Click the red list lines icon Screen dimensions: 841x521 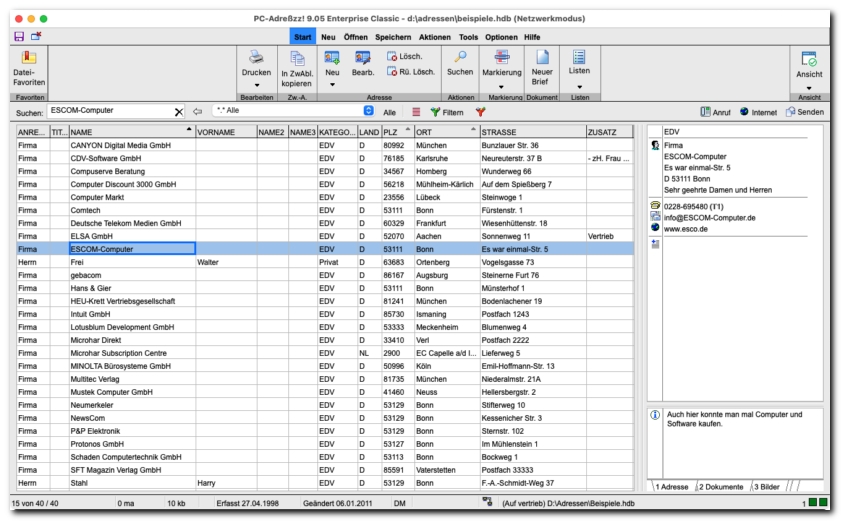416,112
